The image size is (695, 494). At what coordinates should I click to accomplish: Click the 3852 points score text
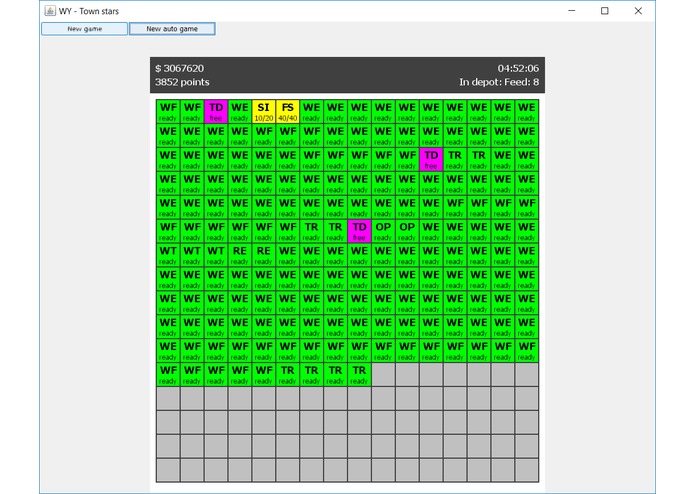(182, 82)
